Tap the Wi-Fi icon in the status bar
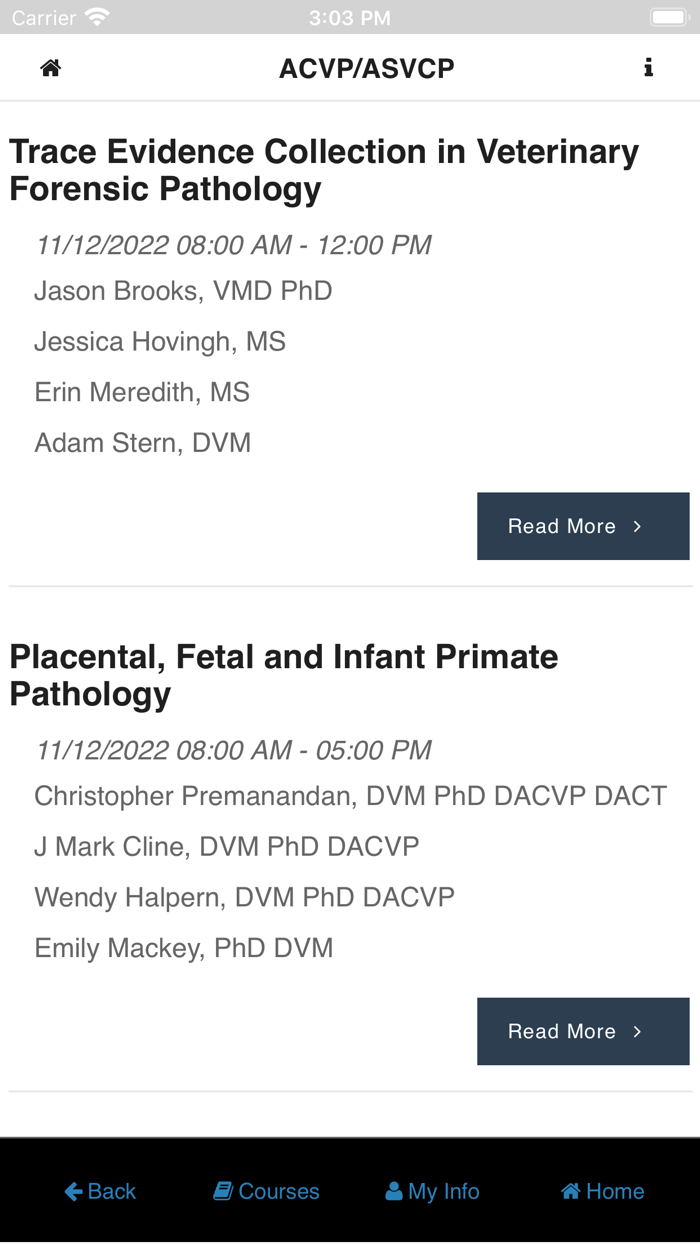 [x=96, y=16]
